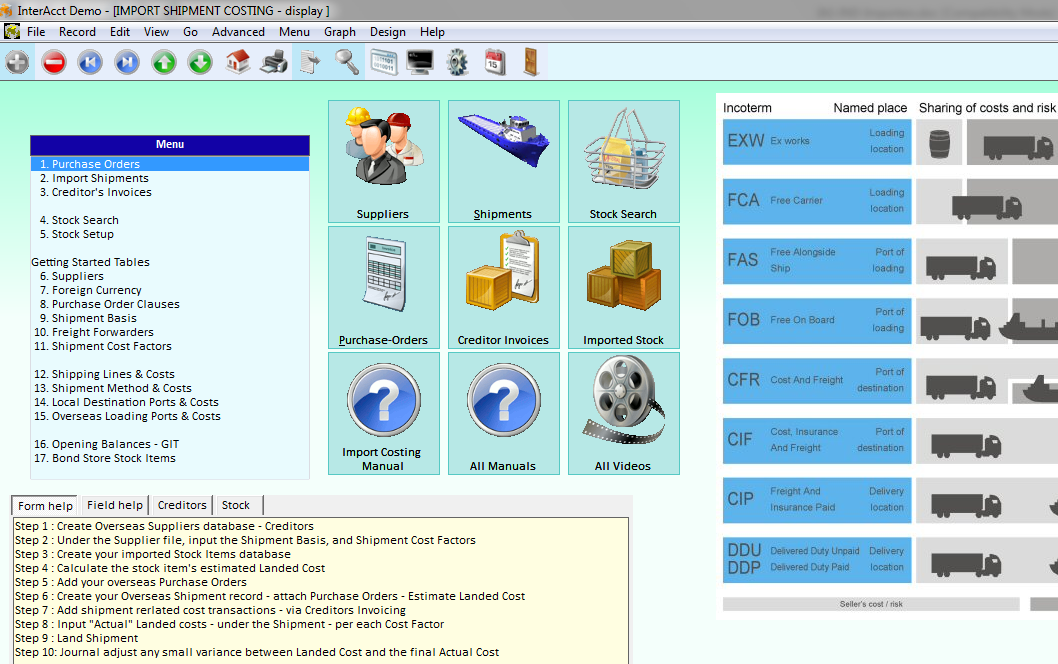Open the calendar toolbar icon

tap(495, 62)
